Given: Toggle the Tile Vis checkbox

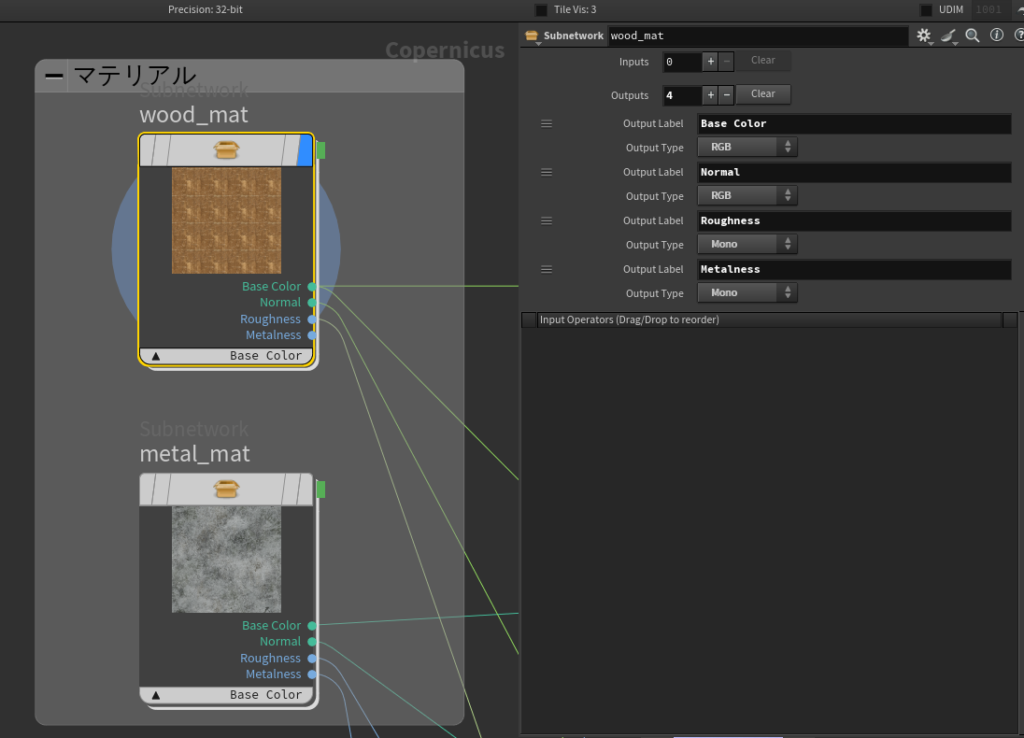Looking at the screenshot, I should (541, 10).
